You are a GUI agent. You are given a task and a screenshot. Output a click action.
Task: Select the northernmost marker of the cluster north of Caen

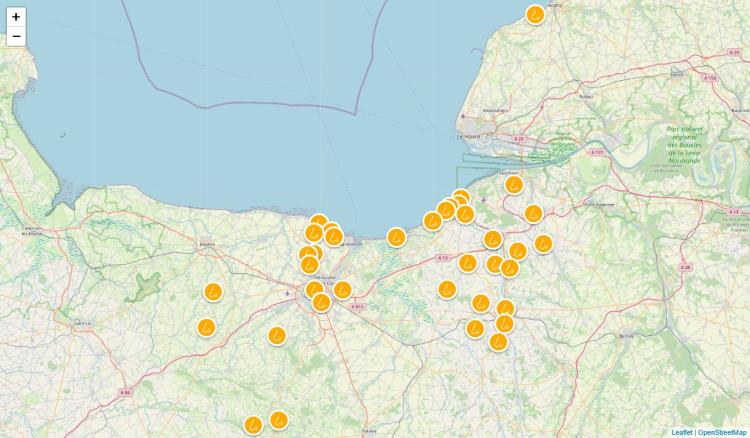[319, 222]
